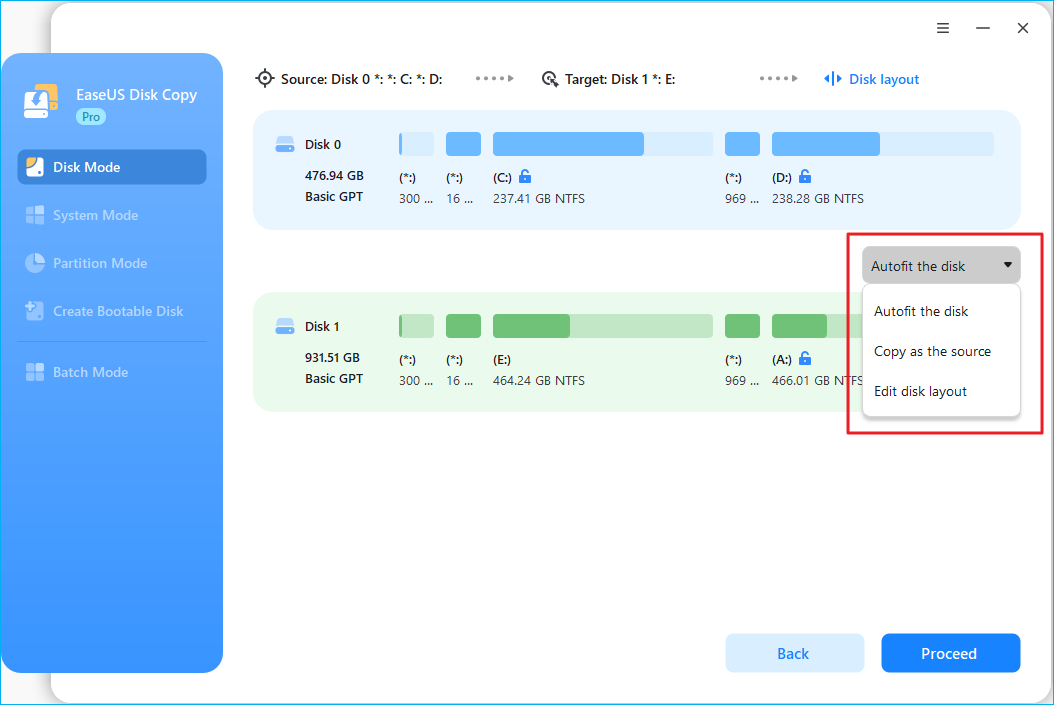Click the Source: Disk 0 step label
The height and width of the screenshot is (705, 1054).
click(x=361, y=79)
